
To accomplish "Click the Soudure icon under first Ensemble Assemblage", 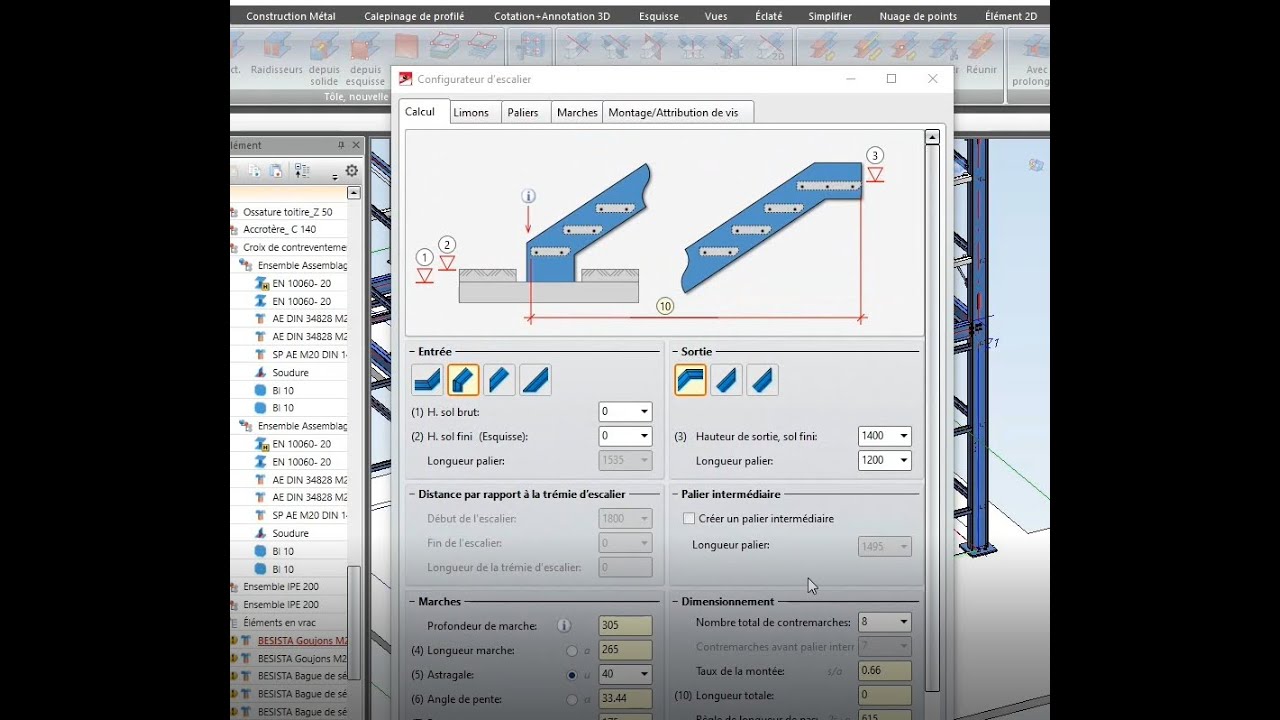I will [260, 373].
